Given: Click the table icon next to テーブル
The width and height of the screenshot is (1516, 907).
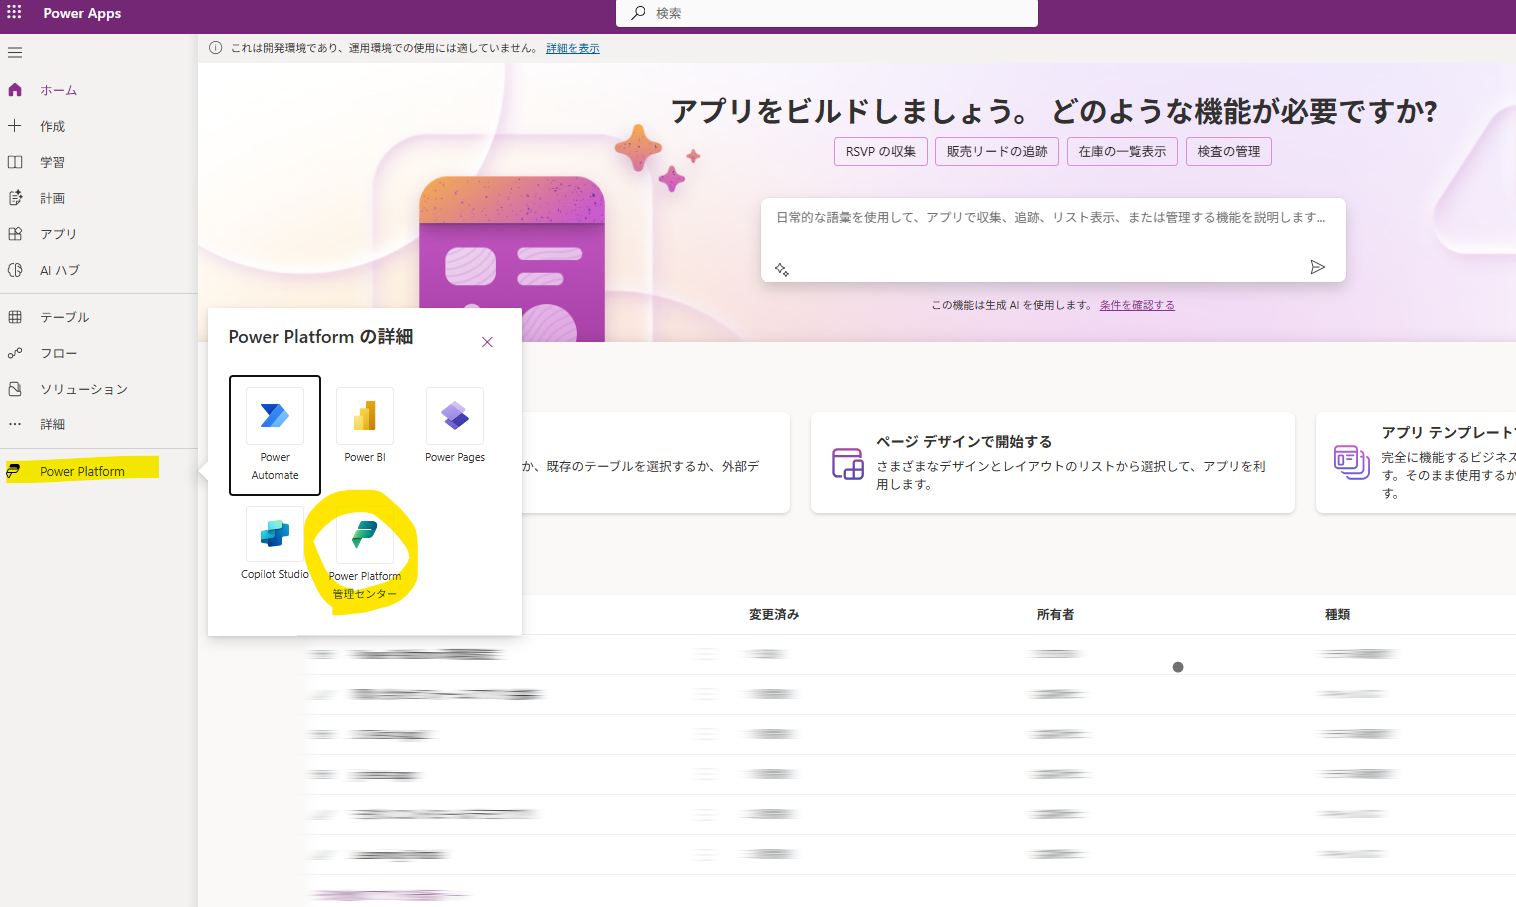Looking at the screenshot, I should click(x=15, y=317).
